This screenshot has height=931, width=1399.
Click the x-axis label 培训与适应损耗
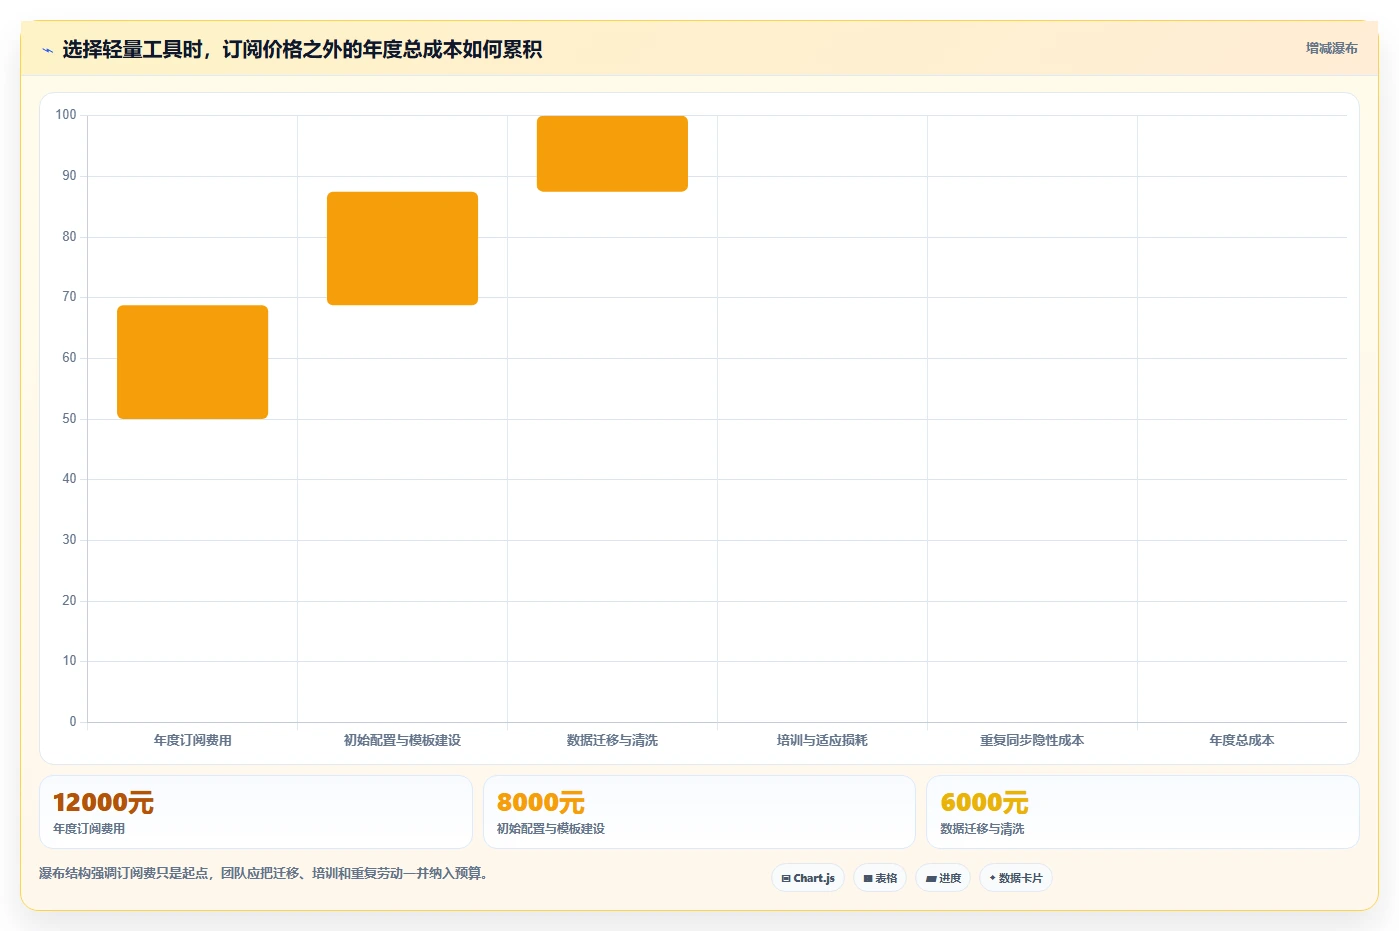pos(822,740)
